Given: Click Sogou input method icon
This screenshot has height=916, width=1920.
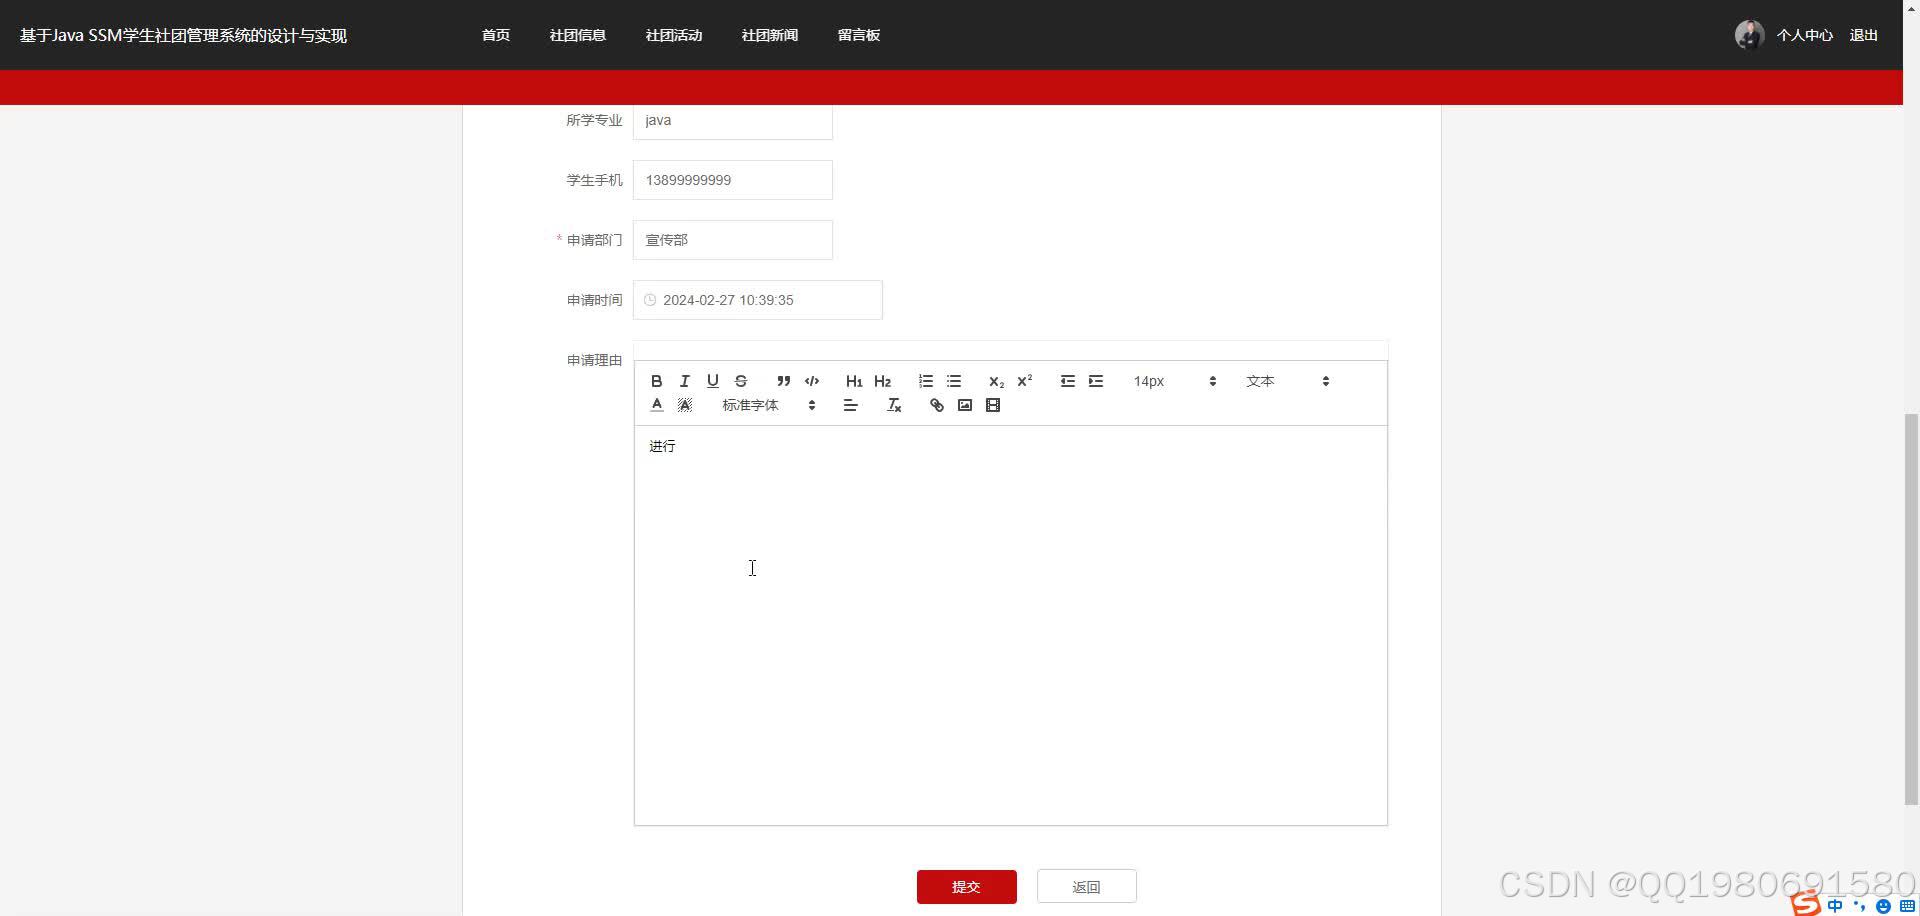Looking at the screenshot, I should coord(1806,904).
